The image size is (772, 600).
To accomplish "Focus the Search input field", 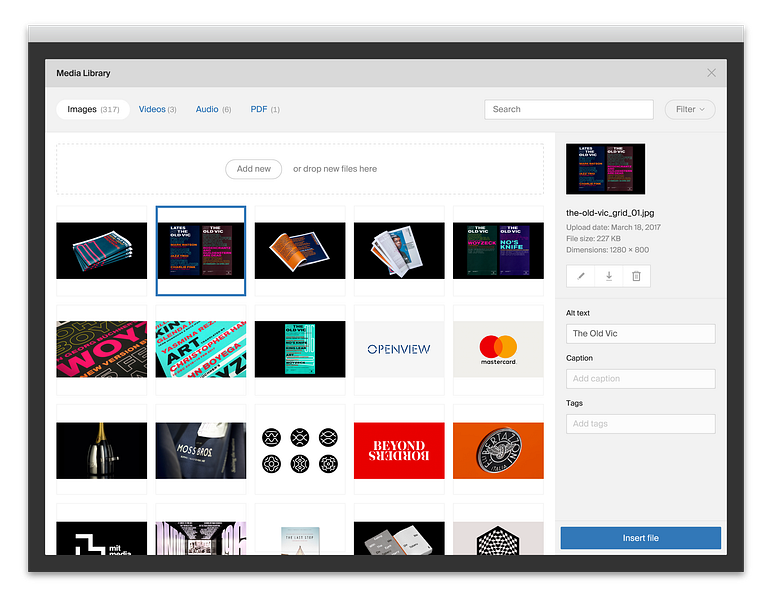I will pyautogui.click(x=569, y=109).
